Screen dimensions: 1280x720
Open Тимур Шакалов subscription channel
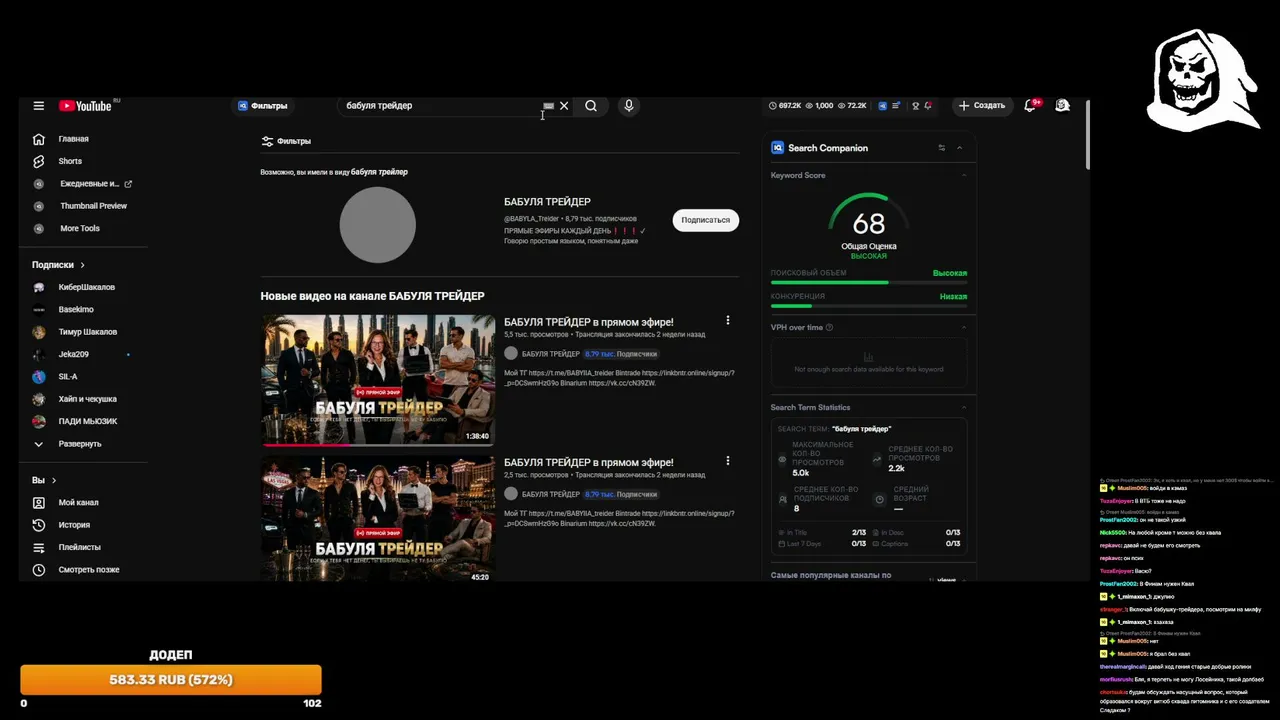[88, 332]
